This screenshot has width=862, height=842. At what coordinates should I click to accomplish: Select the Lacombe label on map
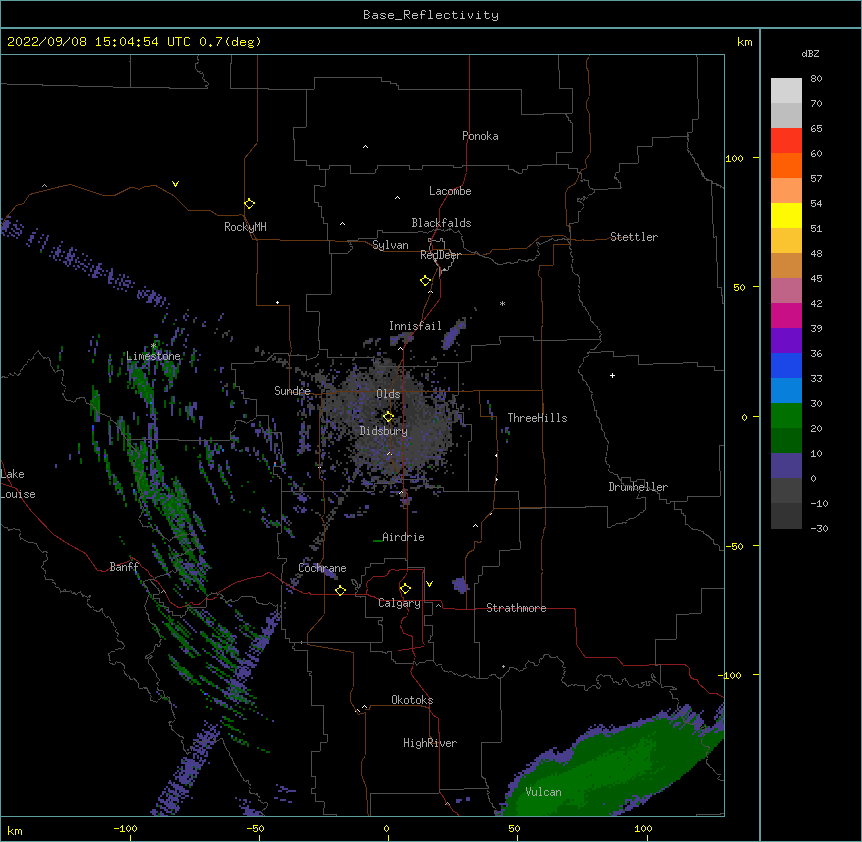tap(450, 191)
